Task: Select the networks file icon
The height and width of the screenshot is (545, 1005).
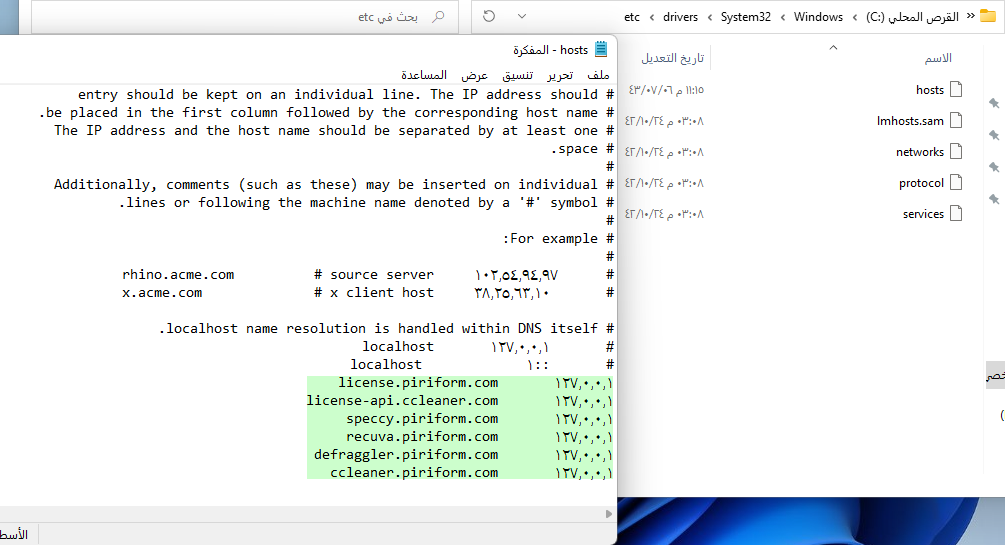Action: [956, 151]
